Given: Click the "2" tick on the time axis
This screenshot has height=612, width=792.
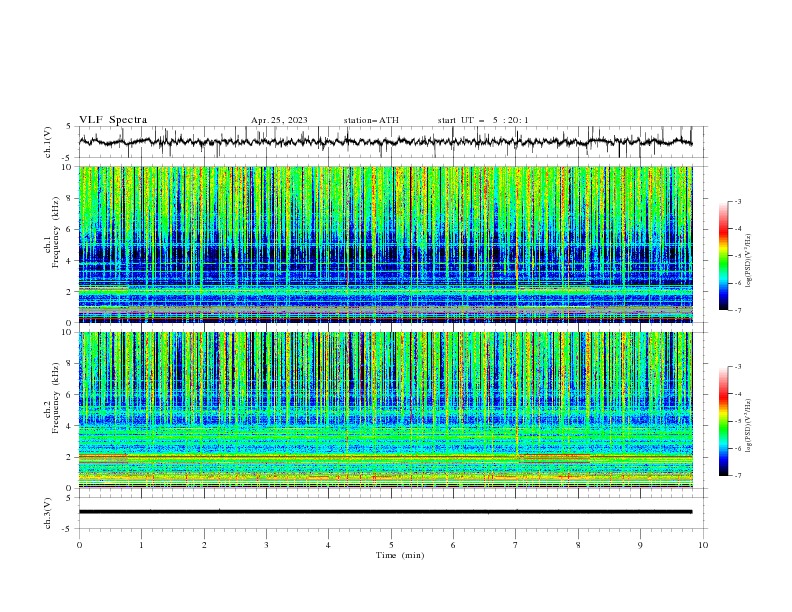Looking at the screenshot, I should click(204, 545).
